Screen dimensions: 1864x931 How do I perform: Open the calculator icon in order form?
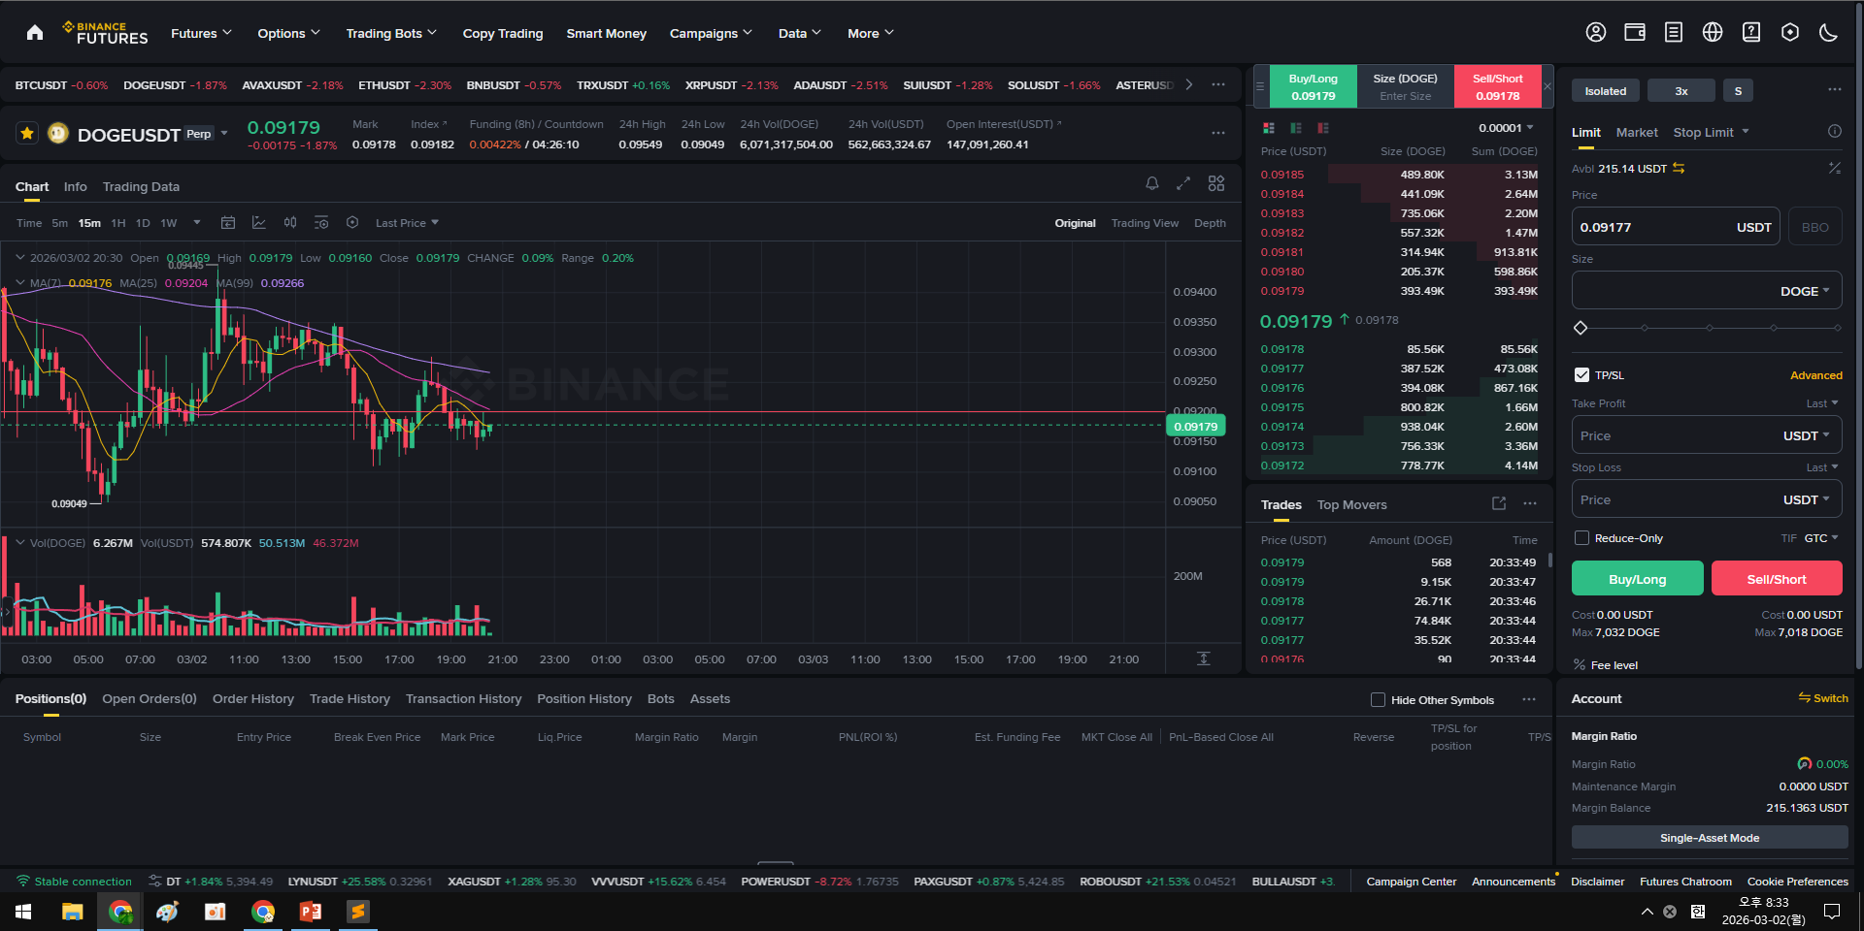pyautogui.click(x=1835, y=168)
